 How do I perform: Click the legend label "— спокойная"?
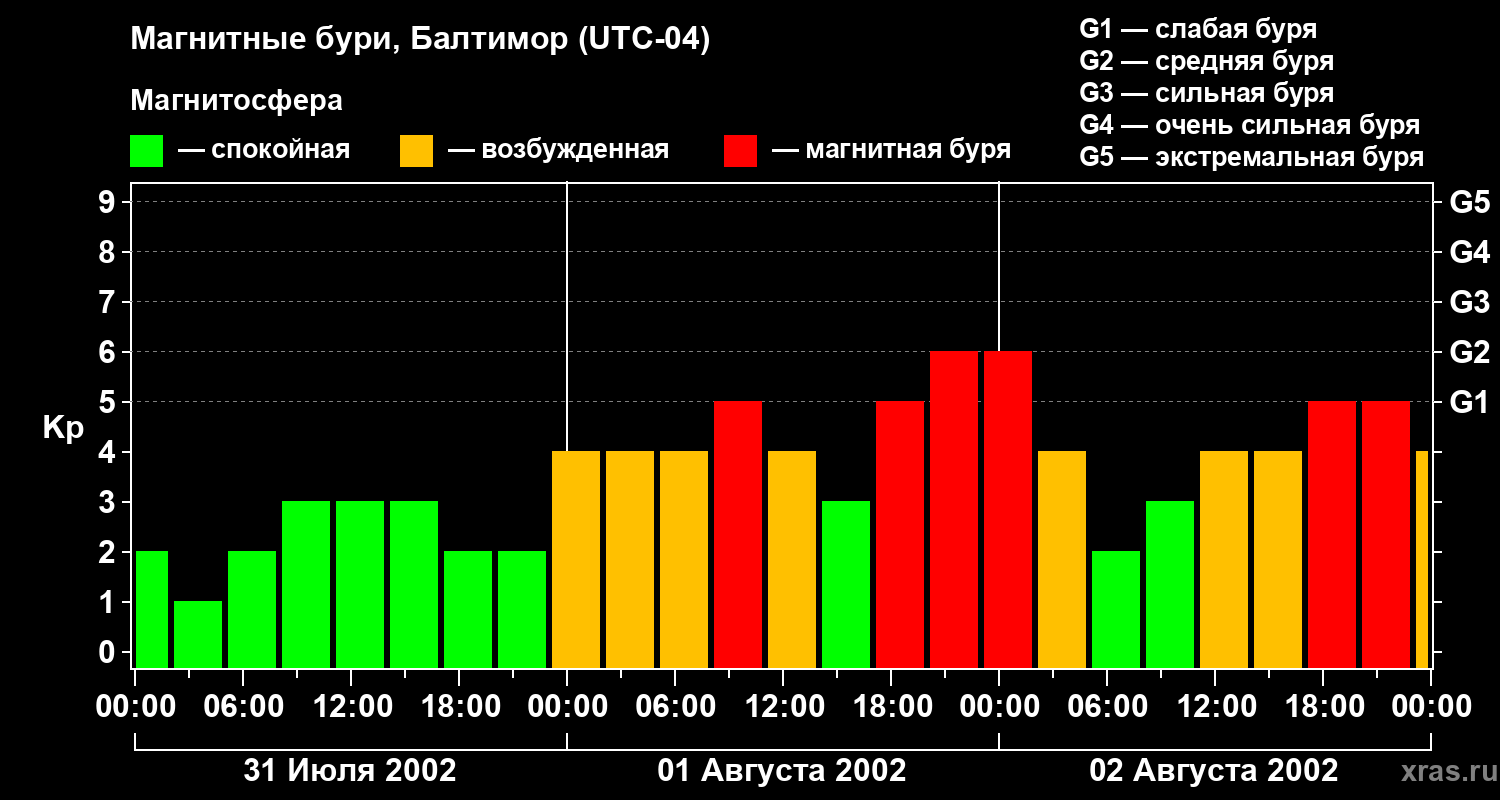pos(264,150)
